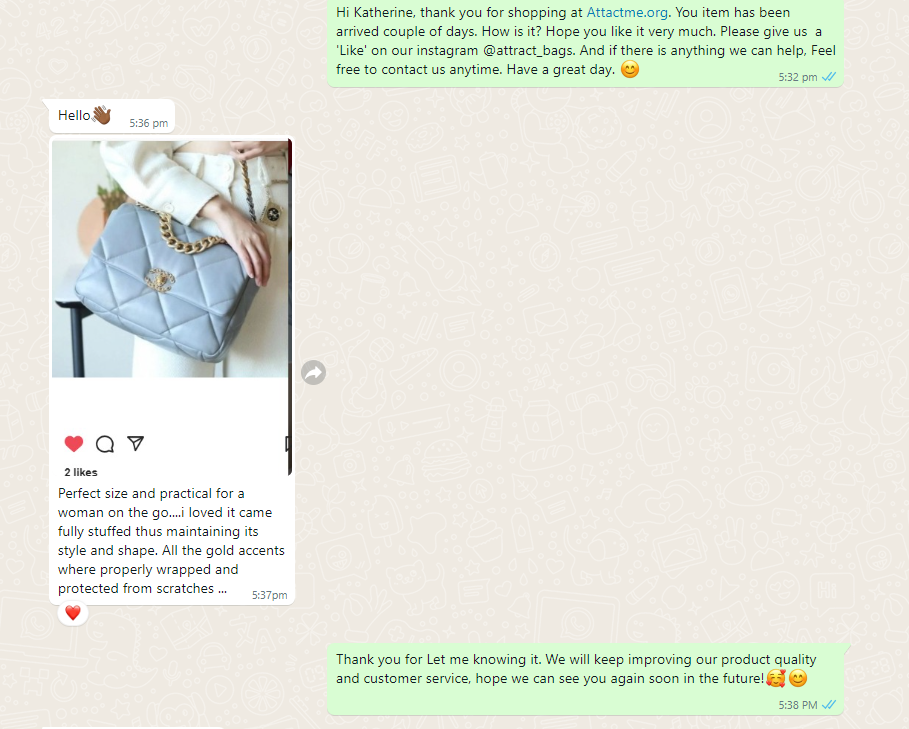This screenshot has height=729, width=909.
Task: Click the heart reaction below the image message
Action: 73,613
